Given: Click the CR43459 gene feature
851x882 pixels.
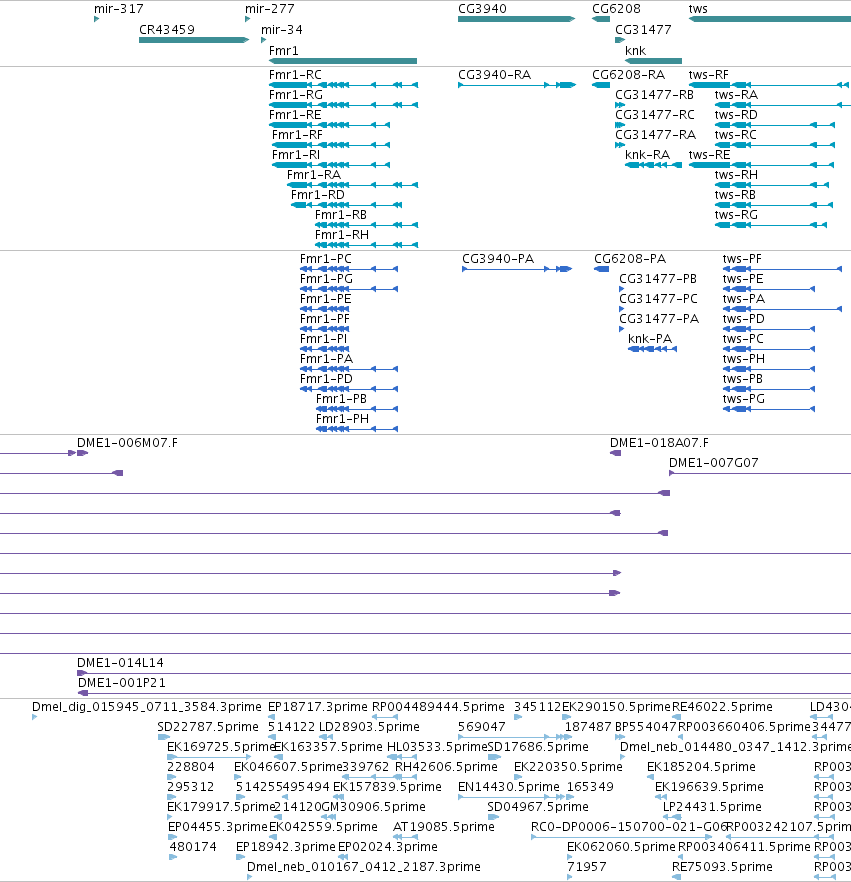Looking at the screenshot, I should [x=194, y=40].
